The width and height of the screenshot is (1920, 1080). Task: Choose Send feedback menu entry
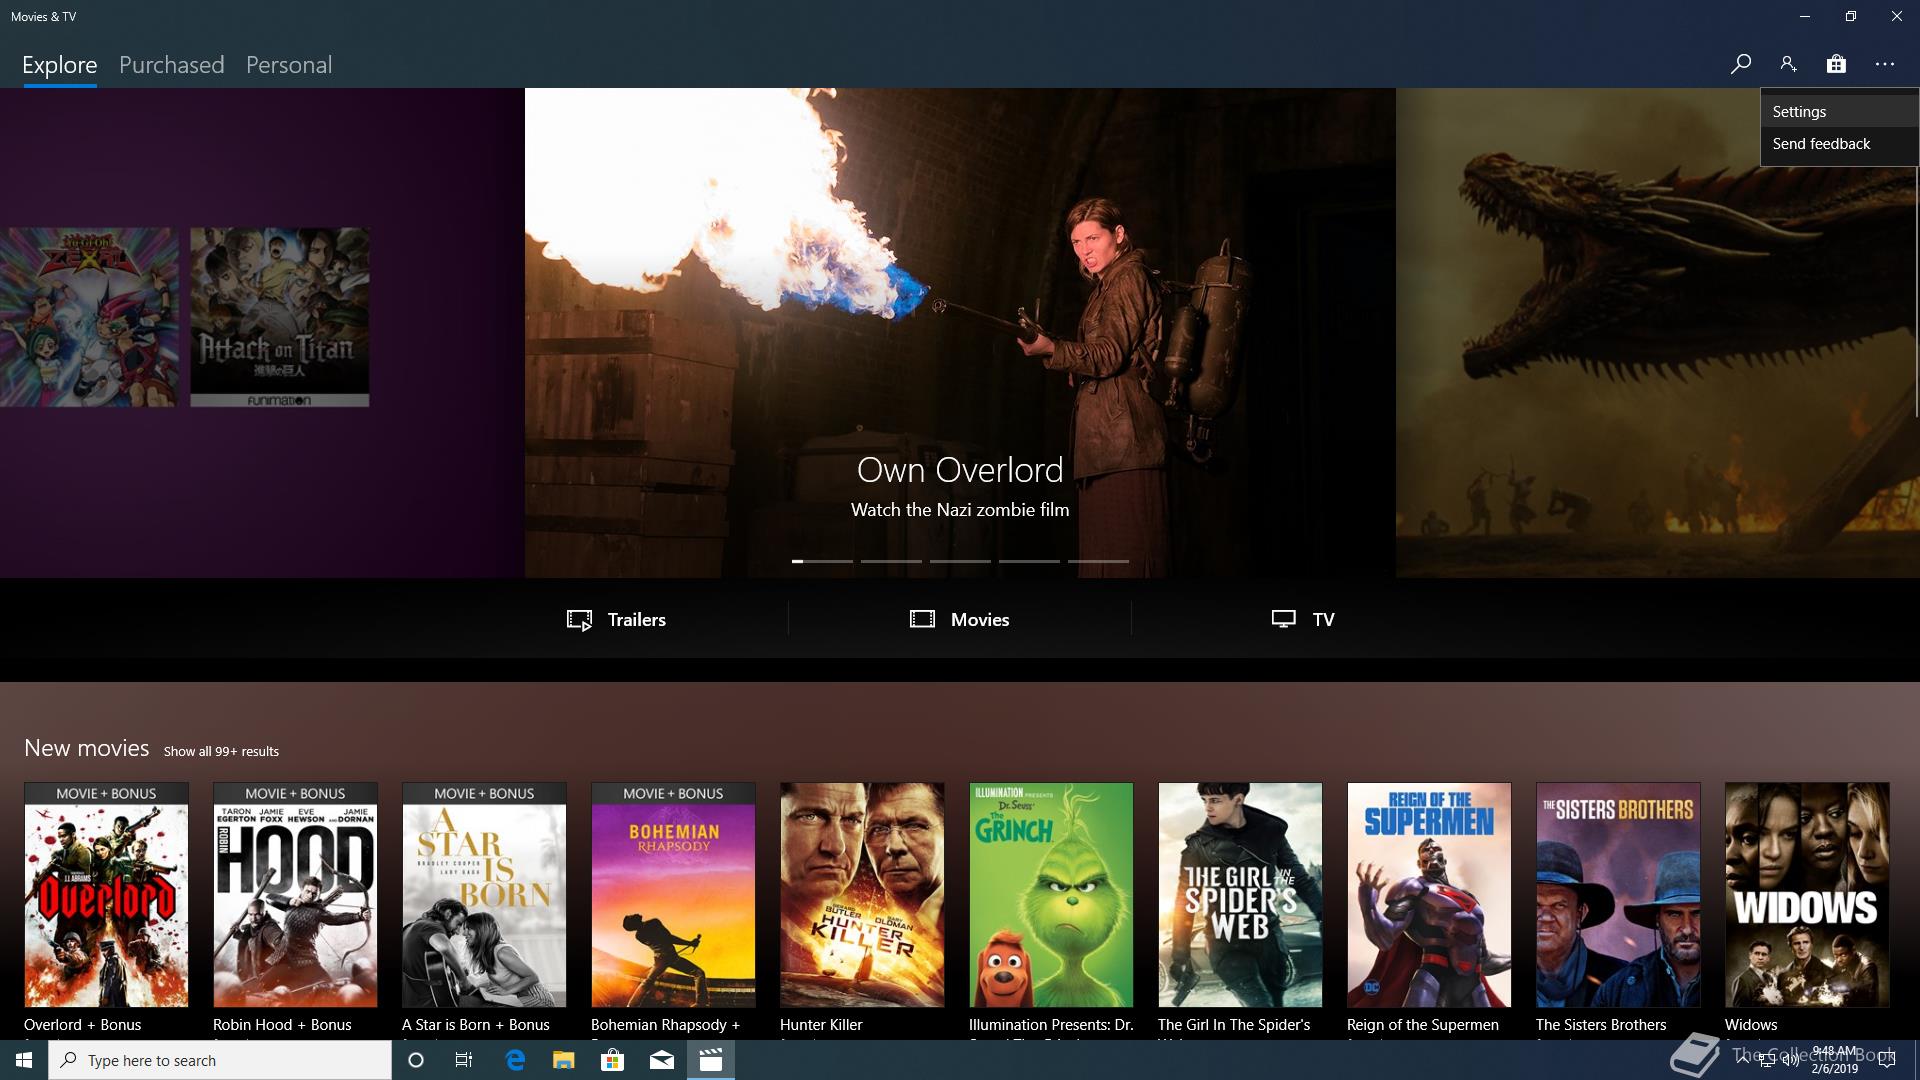(x=1839, y=144)
